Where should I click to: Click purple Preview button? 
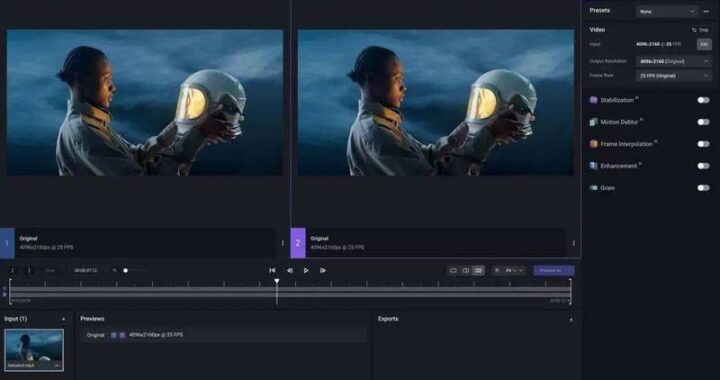[x=553, y=271]
